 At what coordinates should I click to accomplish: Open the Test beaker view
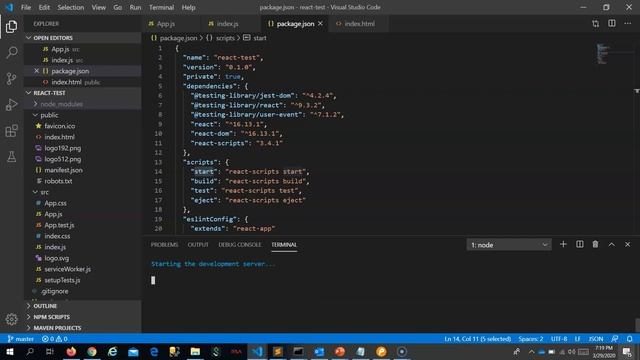pyautogui.click(x=11, y=156)
